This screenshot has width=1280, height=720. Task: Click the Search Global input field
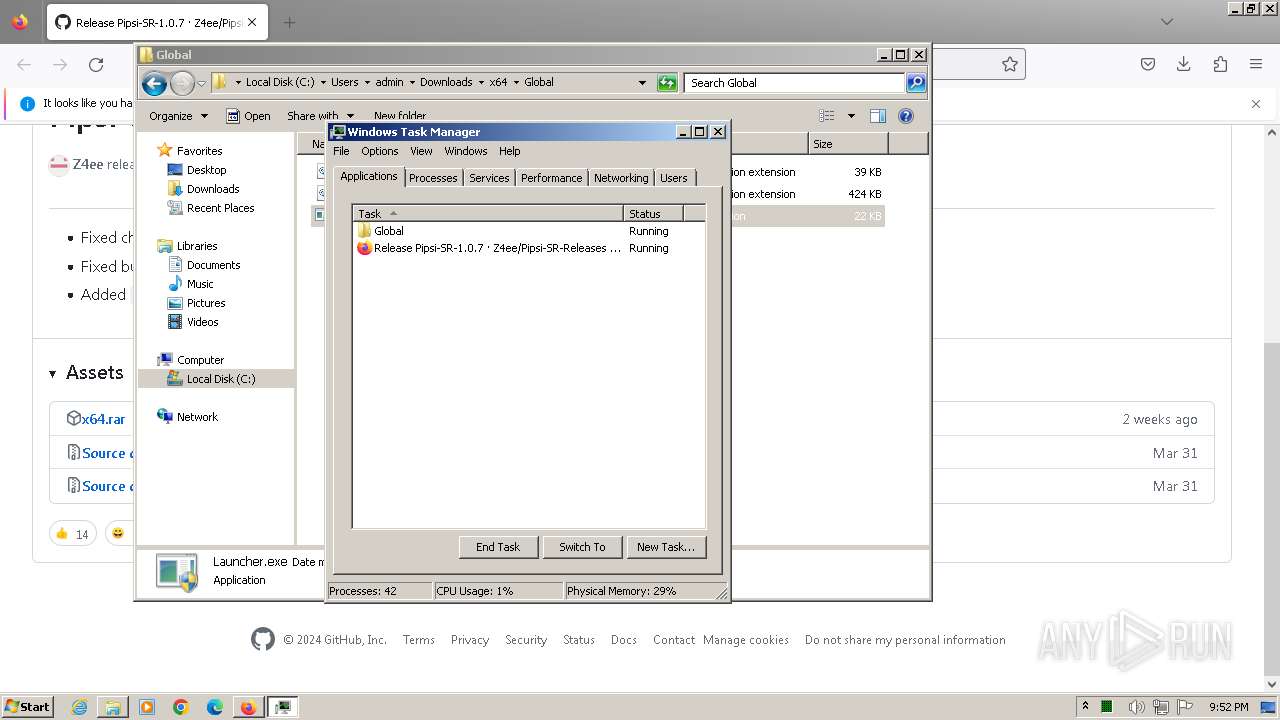(795, 83)
